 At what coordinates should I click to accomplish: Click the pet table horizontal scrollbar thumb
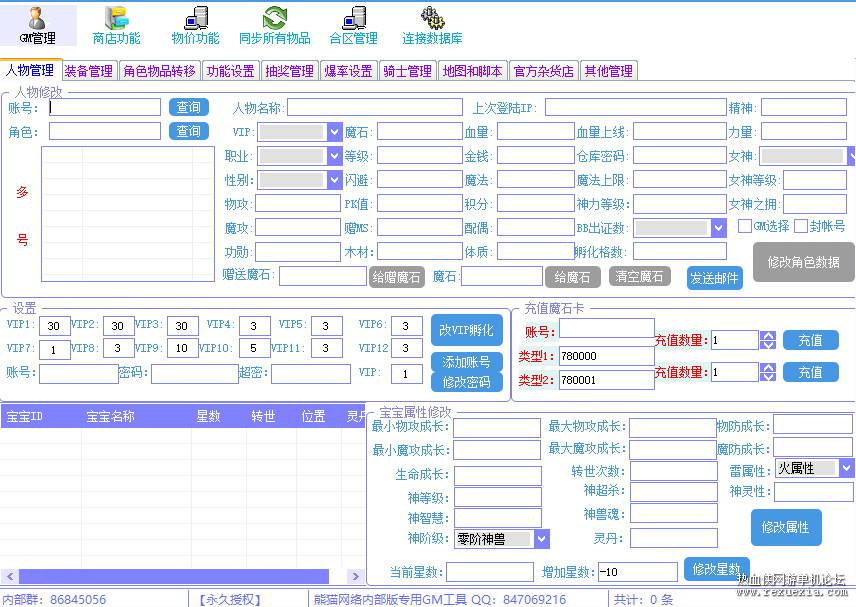174,576
